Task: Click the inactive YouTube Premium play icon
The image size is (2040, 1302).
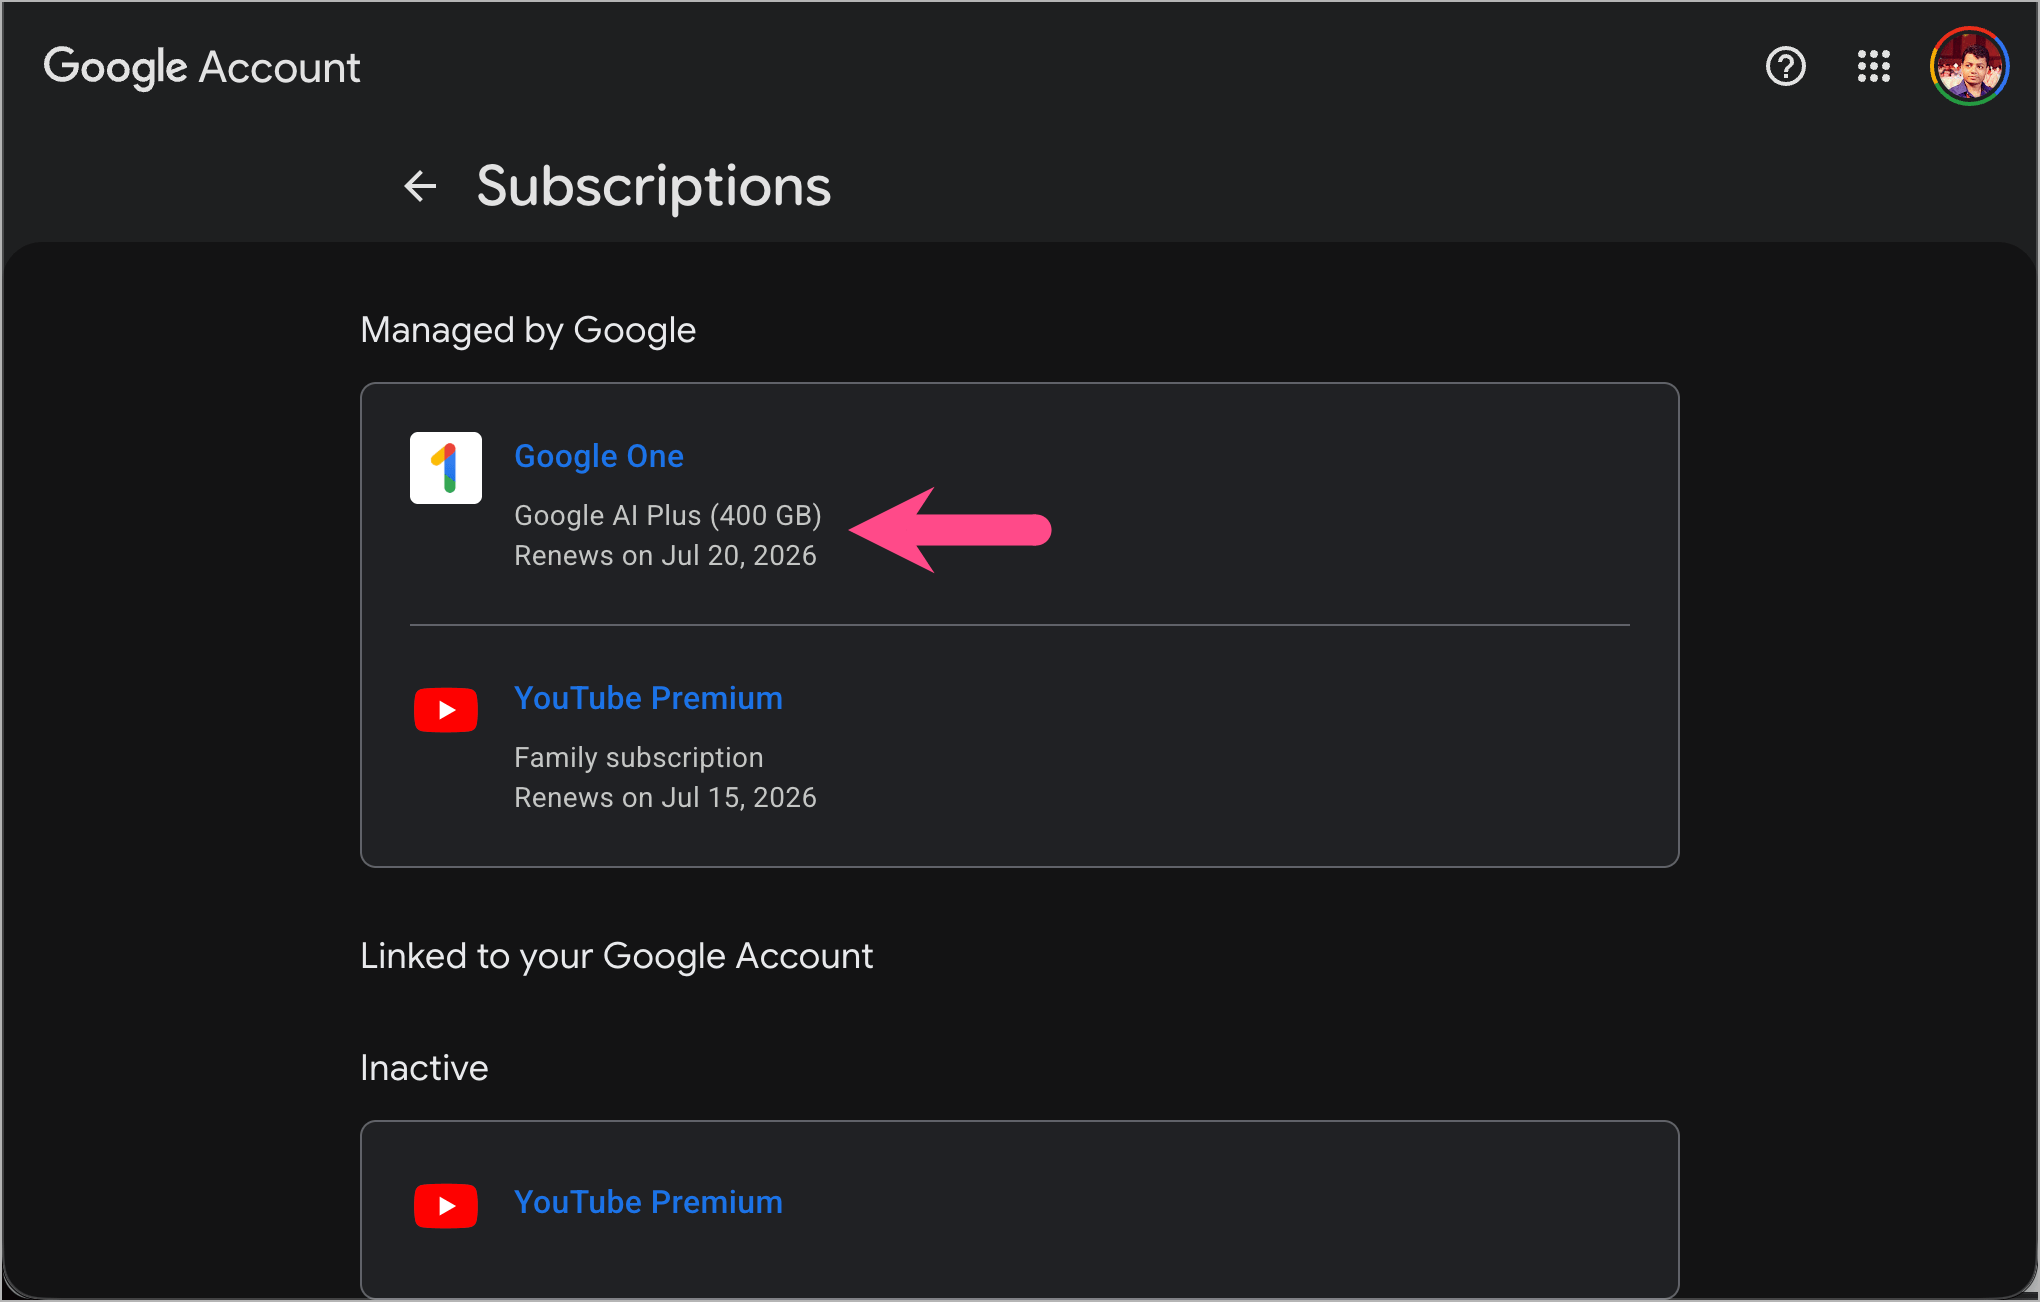Action: click(446, 1206)
